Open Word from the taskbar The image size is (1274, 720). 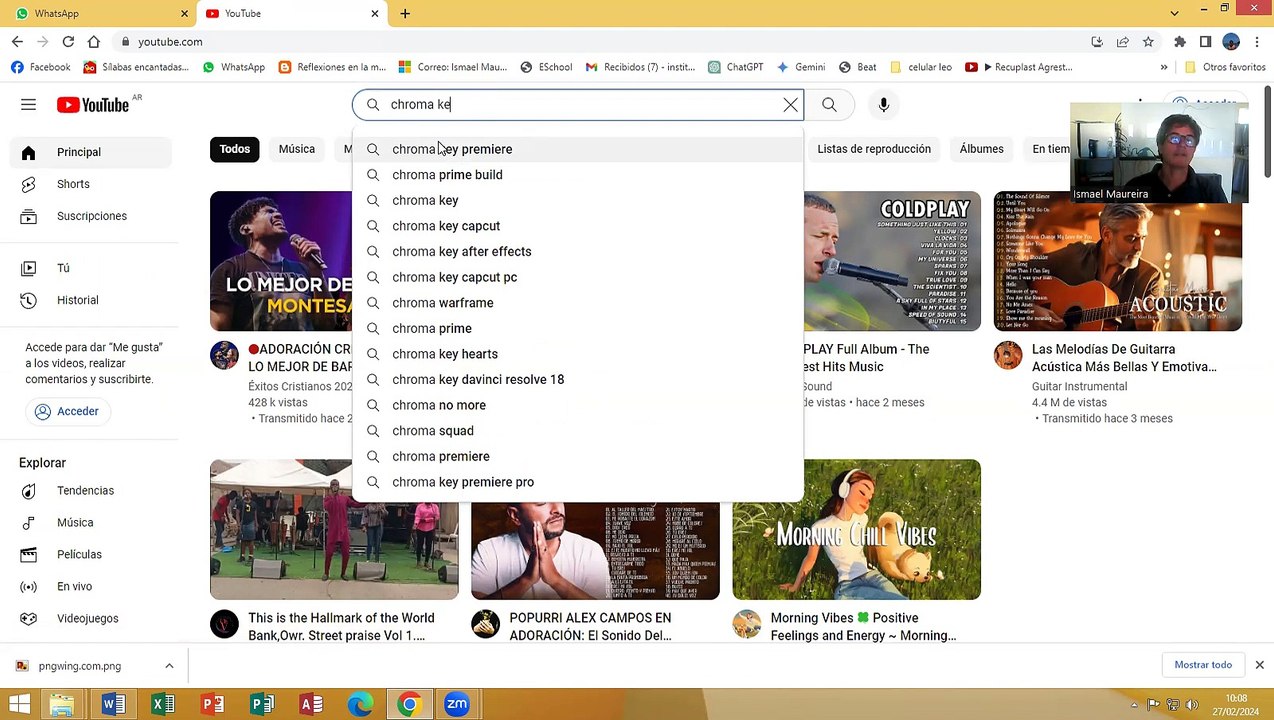pos(113,704)
